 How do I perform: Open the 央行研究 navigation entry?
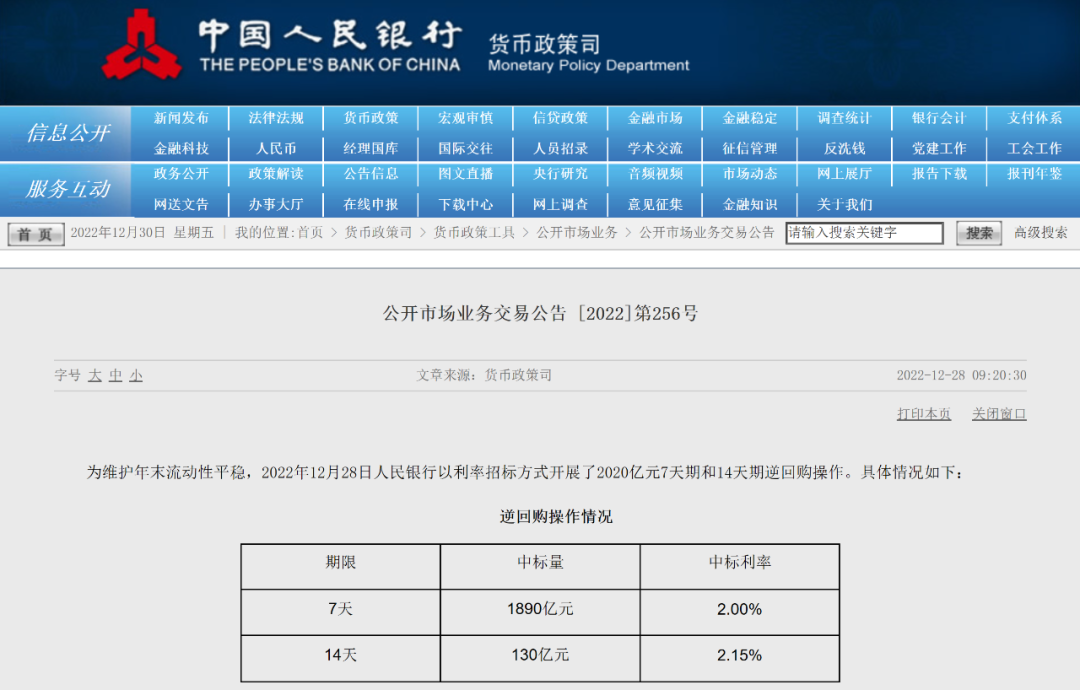[x=560, y=175]
